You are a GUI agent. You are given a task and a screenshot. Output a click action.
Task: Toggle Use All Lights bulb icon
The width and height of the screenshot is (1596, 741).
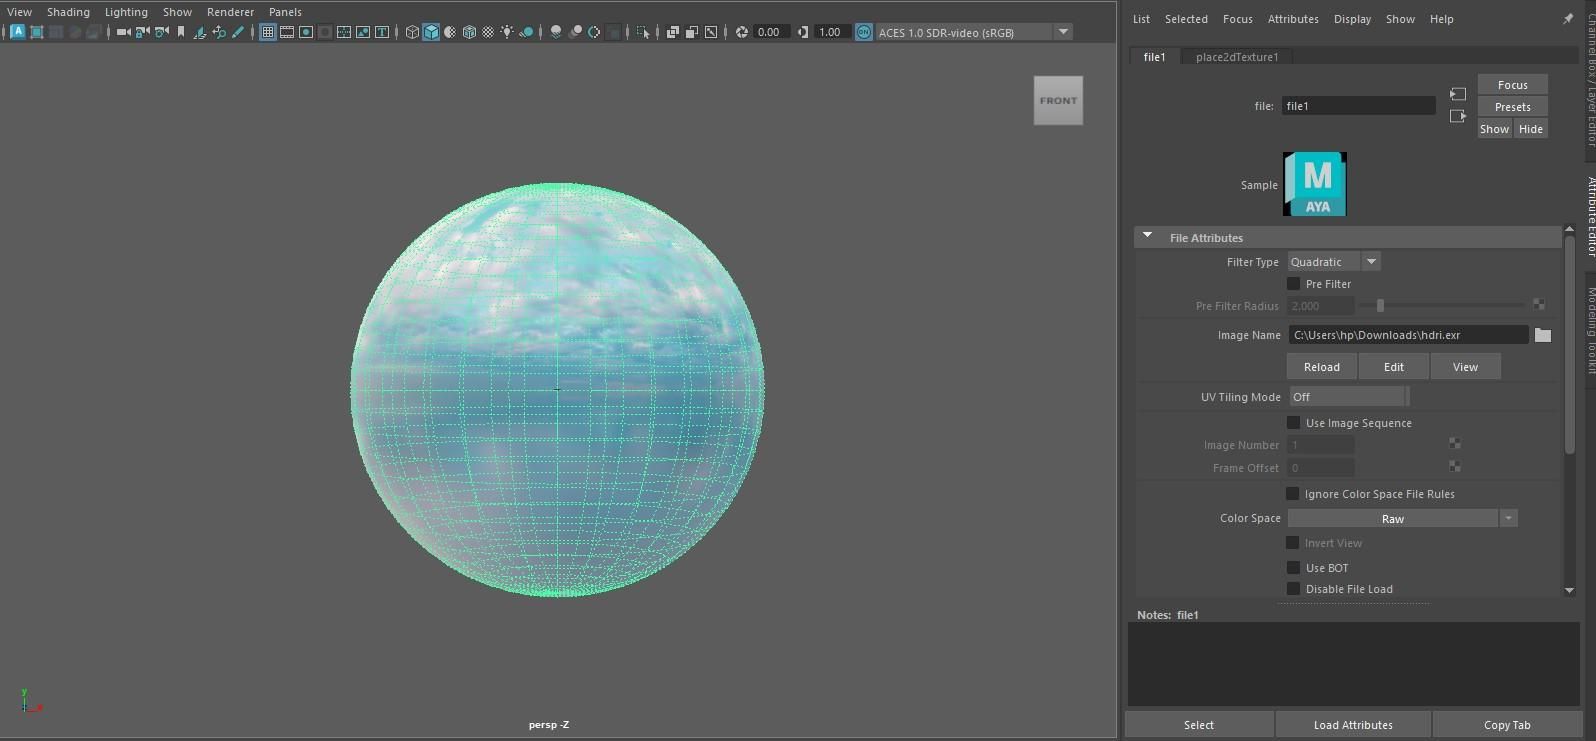pos(507,32)
